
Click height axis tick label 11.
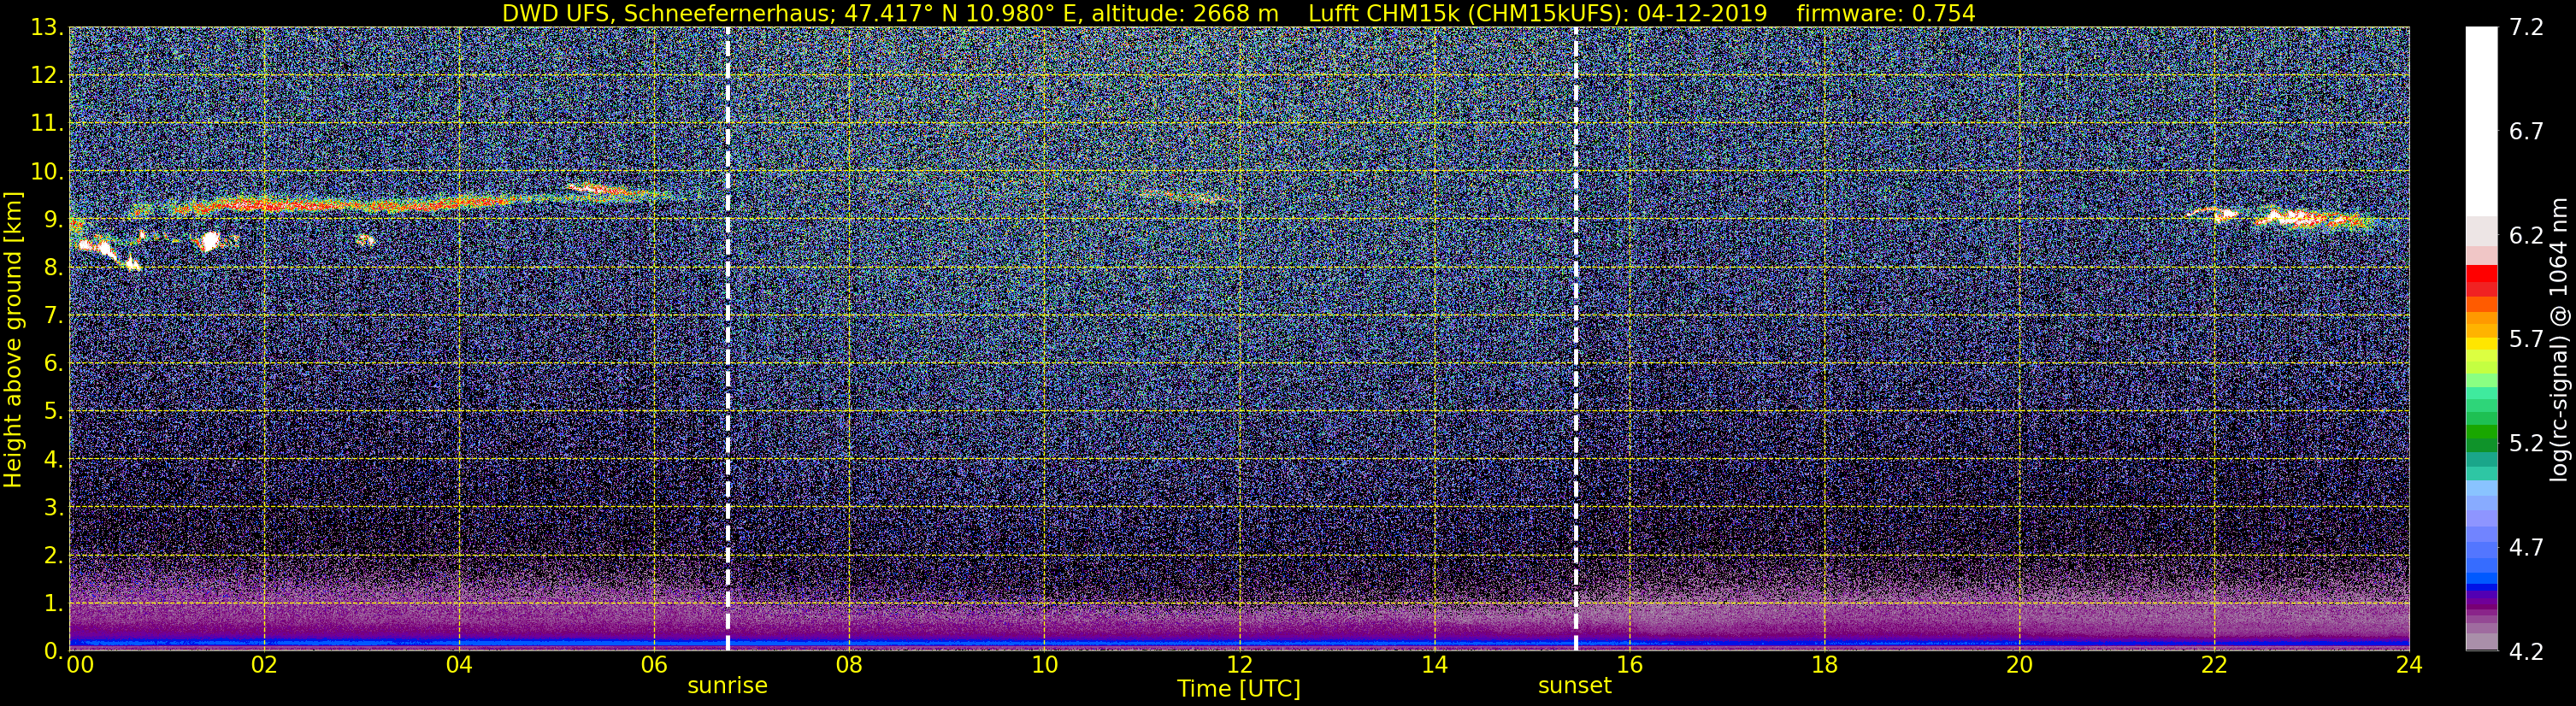point(47,124)
